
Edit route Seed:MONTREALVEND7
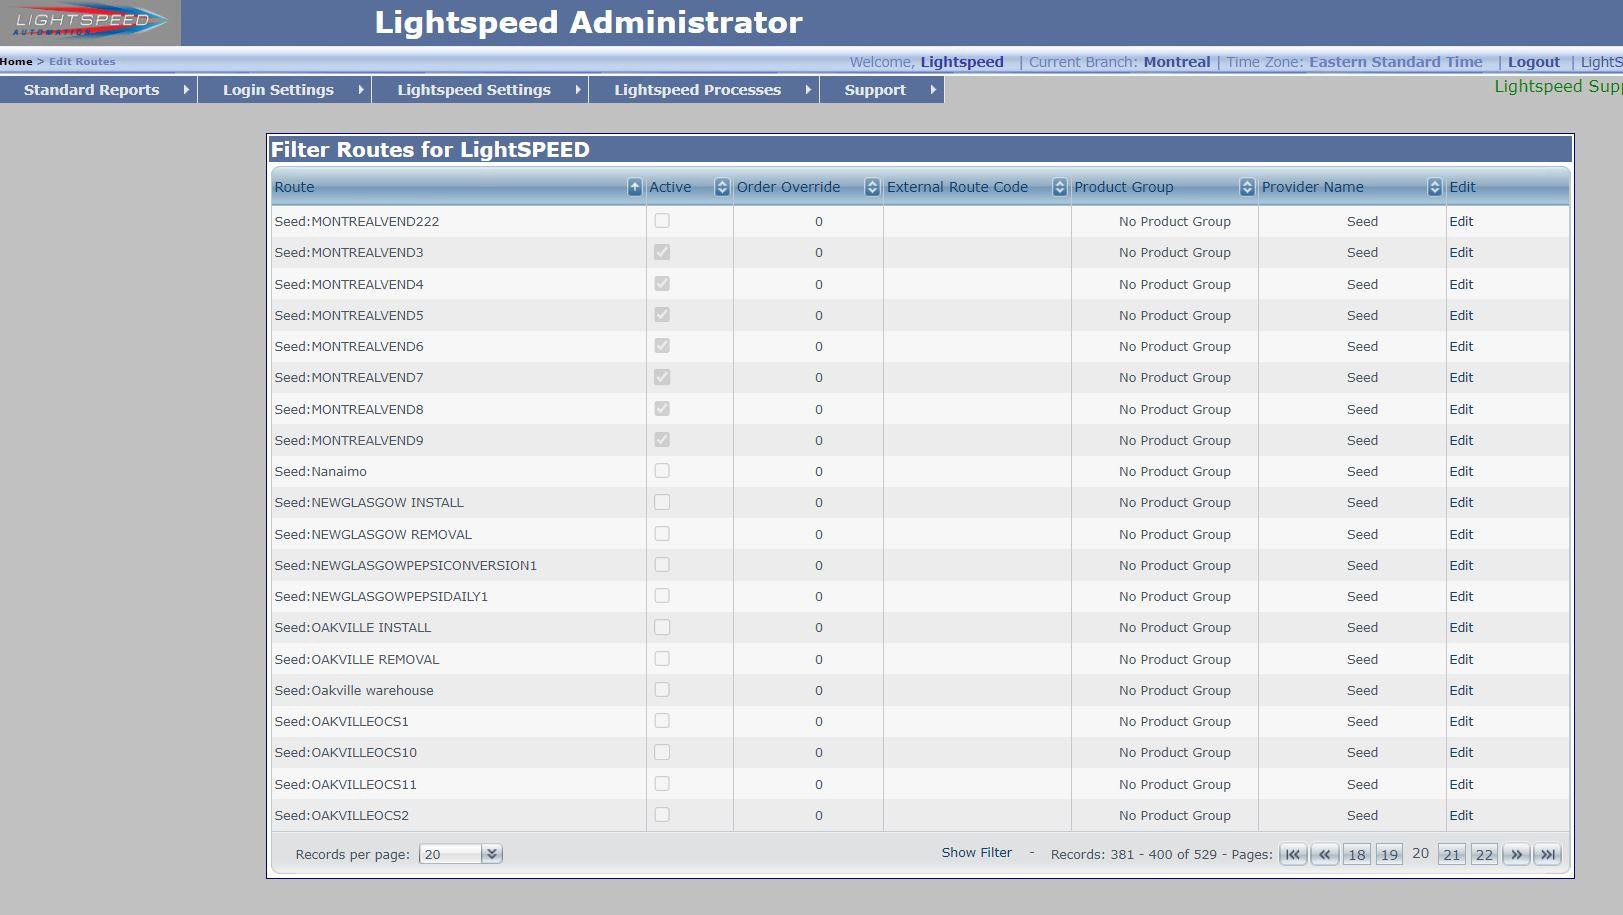click(1461, 377)
